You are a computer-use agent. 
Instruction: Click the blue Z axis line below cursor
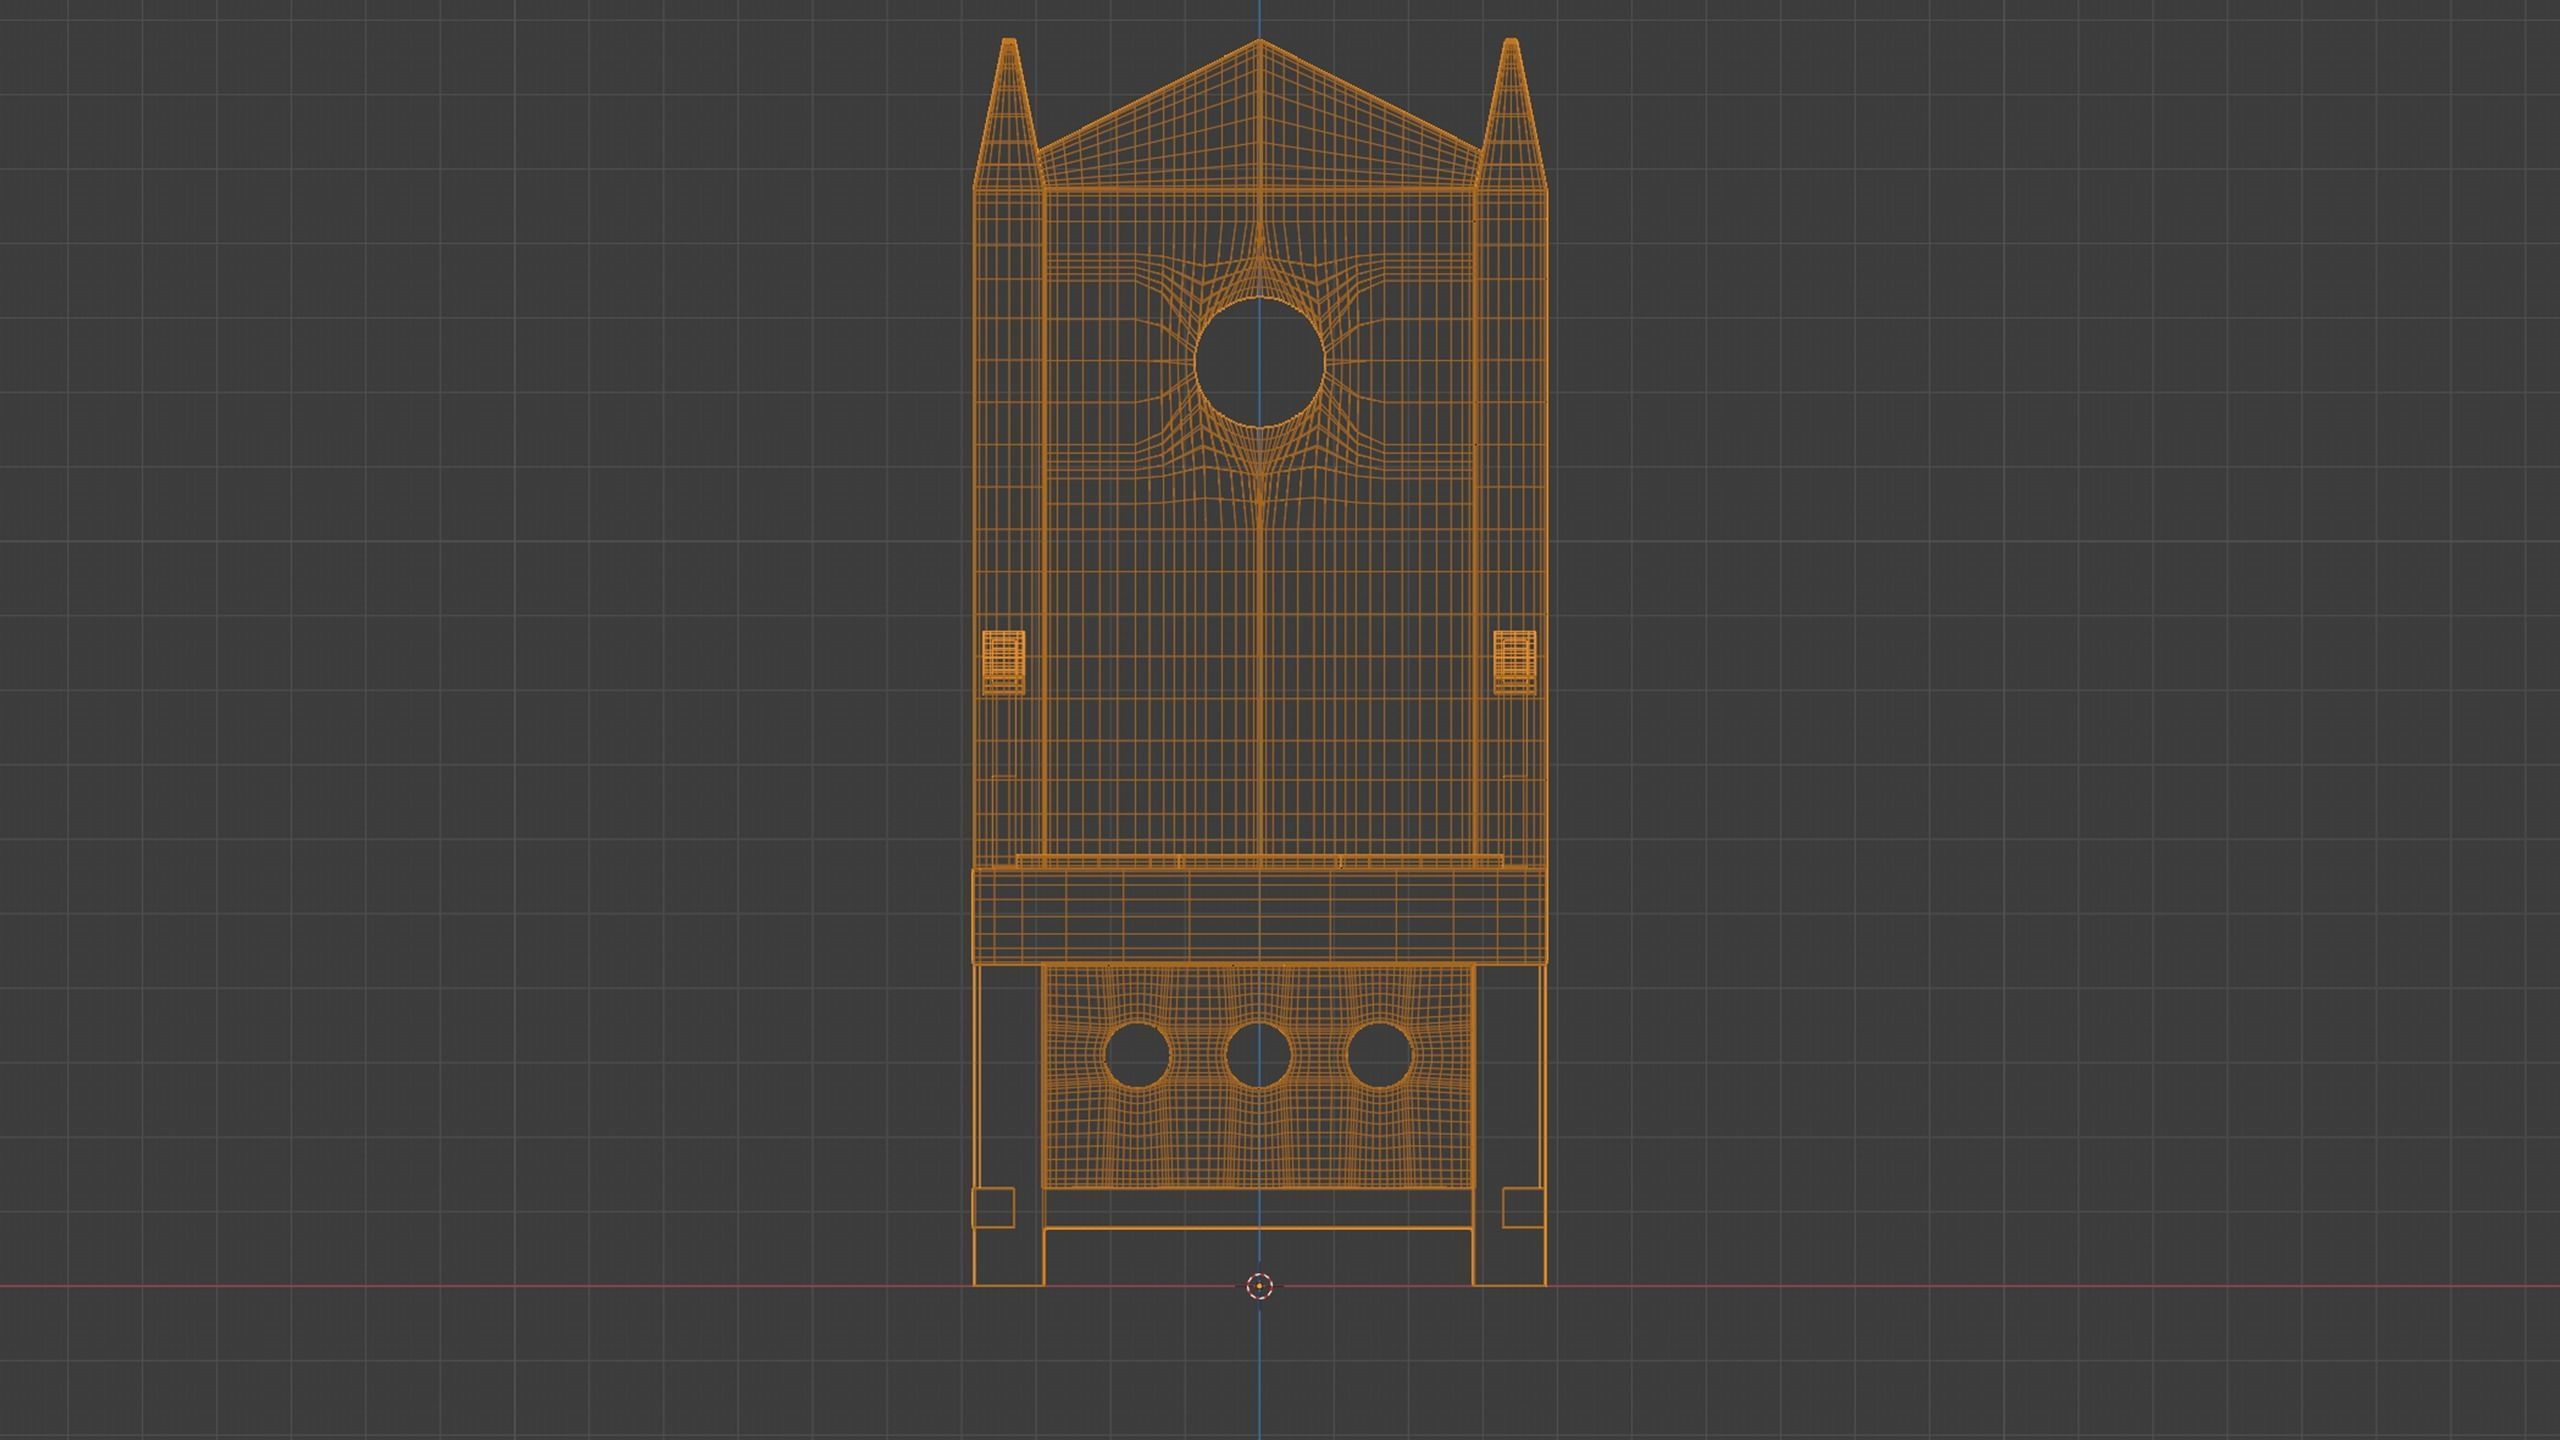[1259, 1370]
